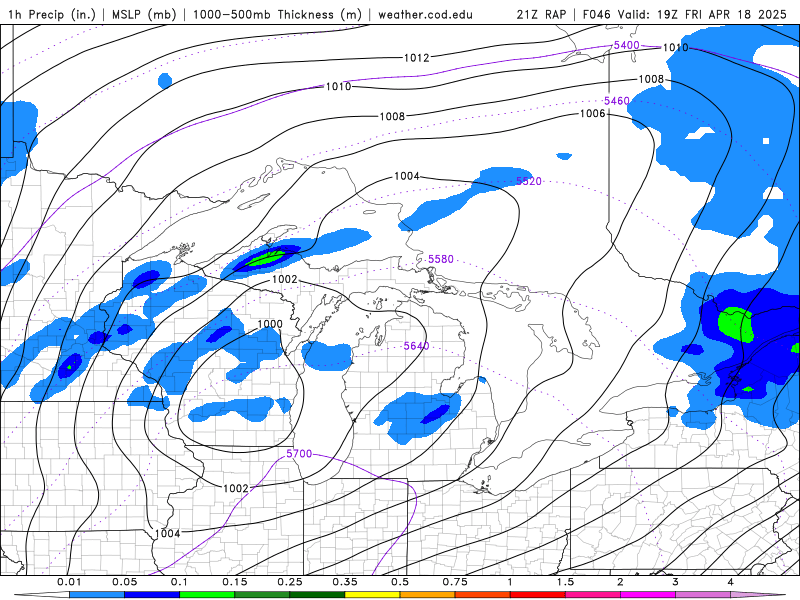
Task: Click the 1.5 legend value
Action: (565, 582)
